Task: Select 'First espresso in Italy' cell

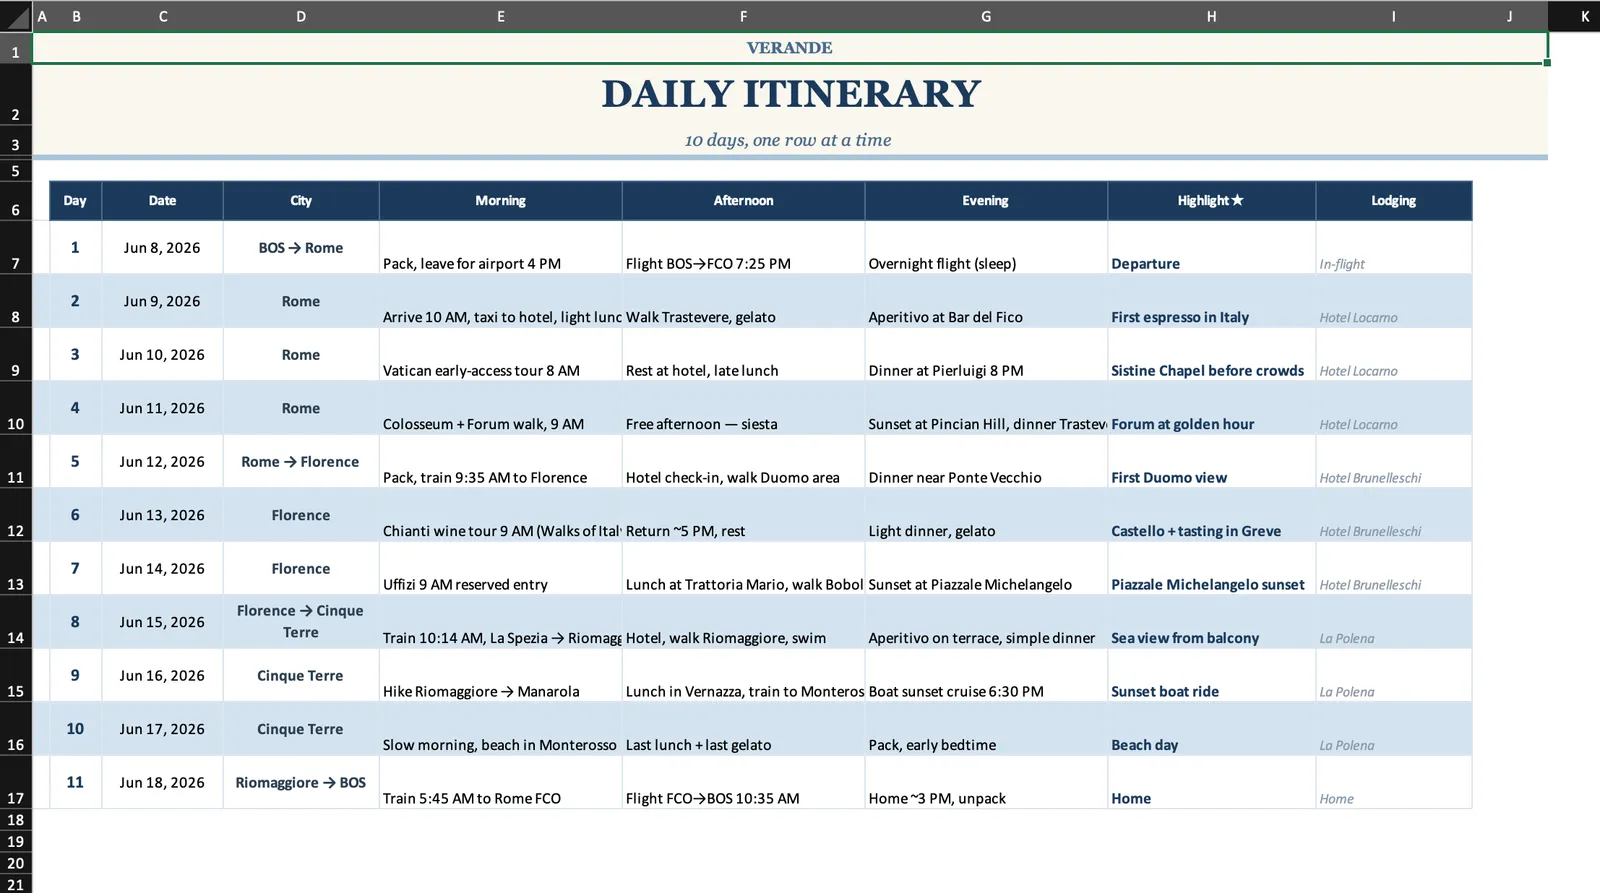Action: (x=1211, y=301)
